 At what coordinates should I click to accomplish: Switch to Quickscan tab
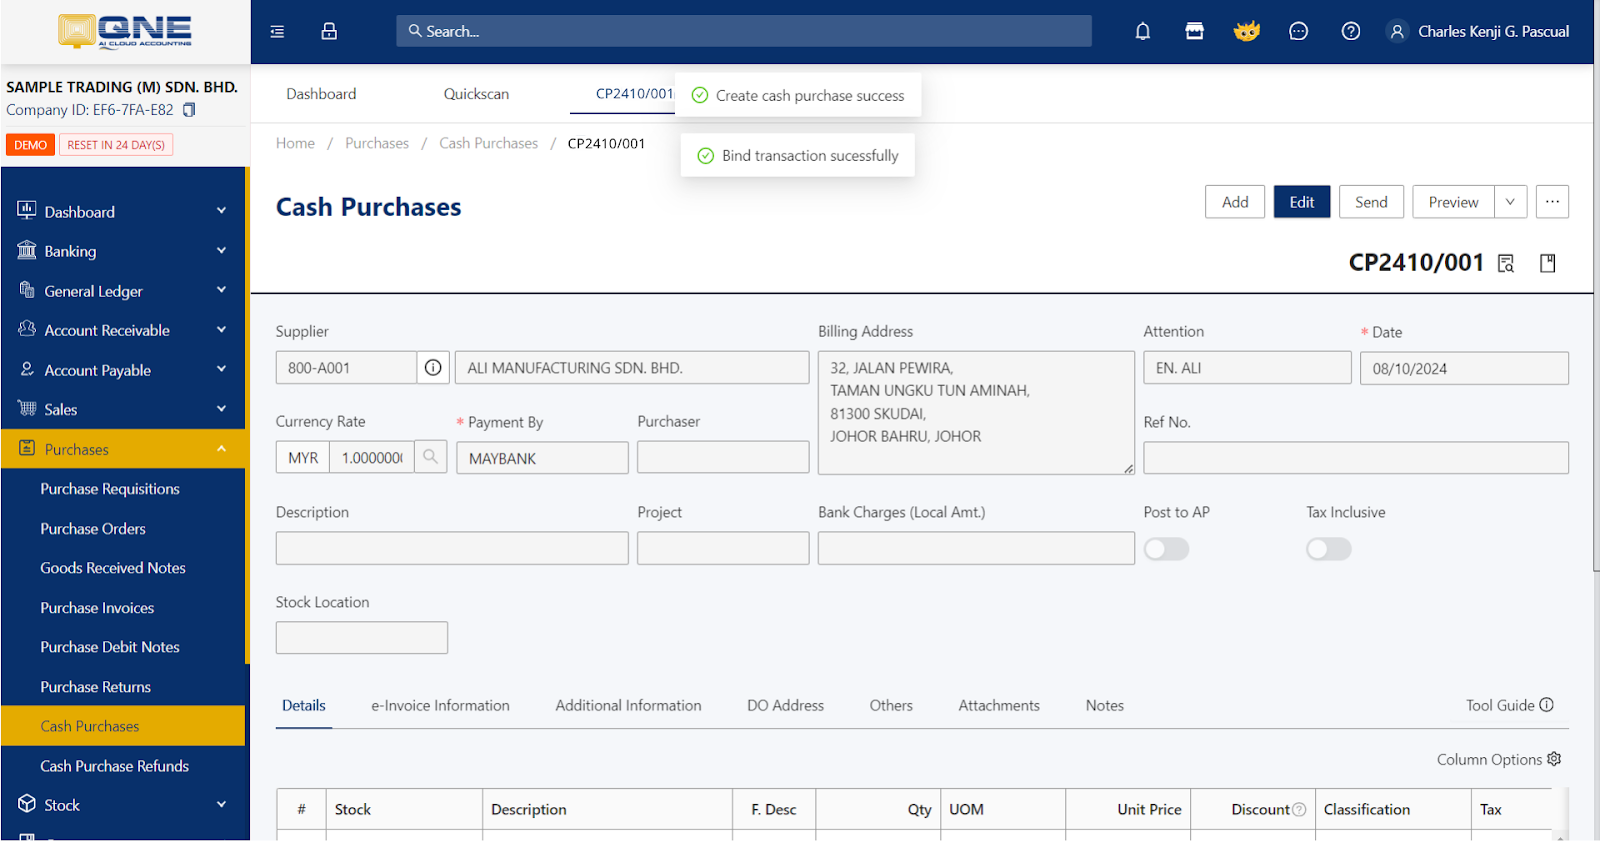(x=476, y=94)
